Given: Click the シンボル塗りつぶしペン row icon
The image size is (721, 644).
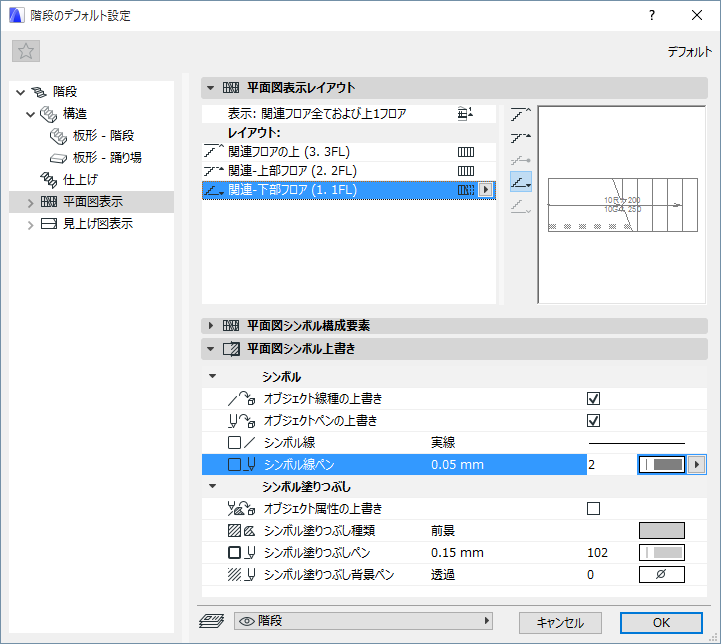Looking at the screenshot, I should (x=241, y=553).
